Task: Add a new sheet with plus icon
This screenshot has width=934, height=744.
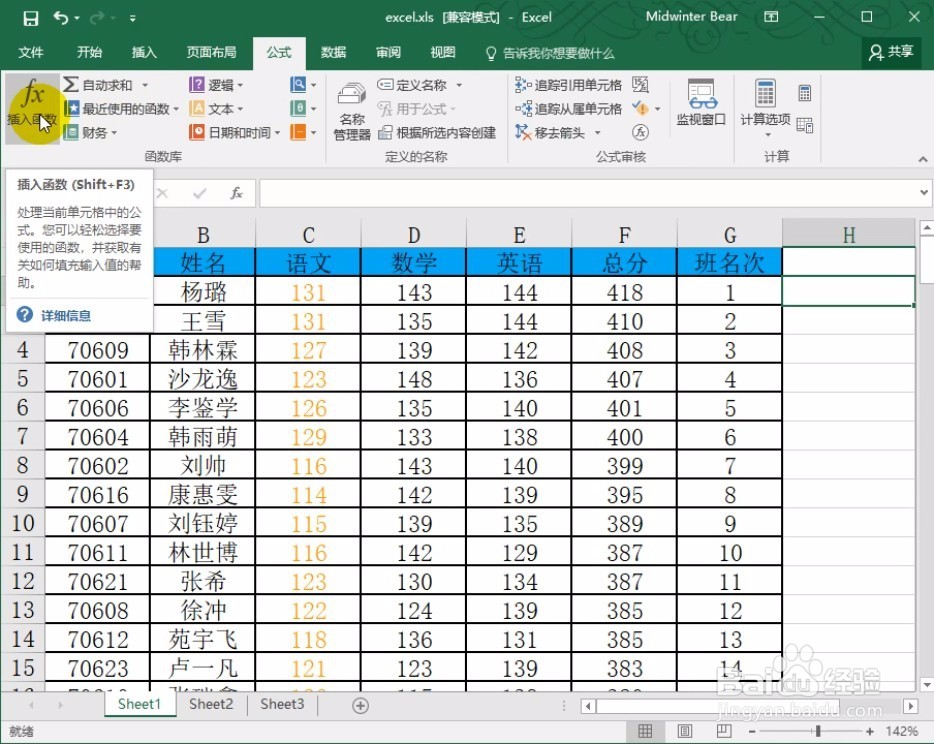Action: 360,705
